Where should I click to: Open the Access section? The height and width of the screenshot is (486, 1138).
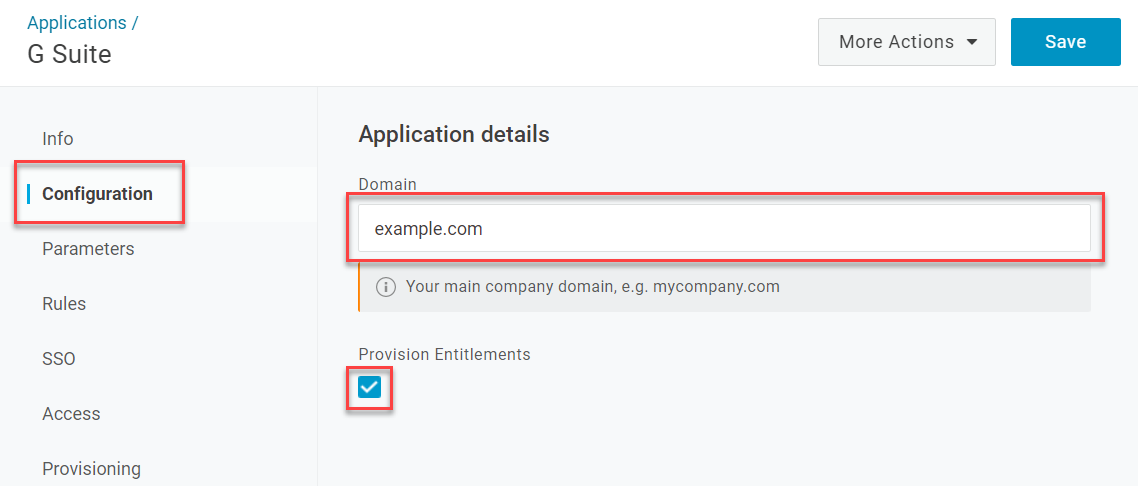(71, 414)
